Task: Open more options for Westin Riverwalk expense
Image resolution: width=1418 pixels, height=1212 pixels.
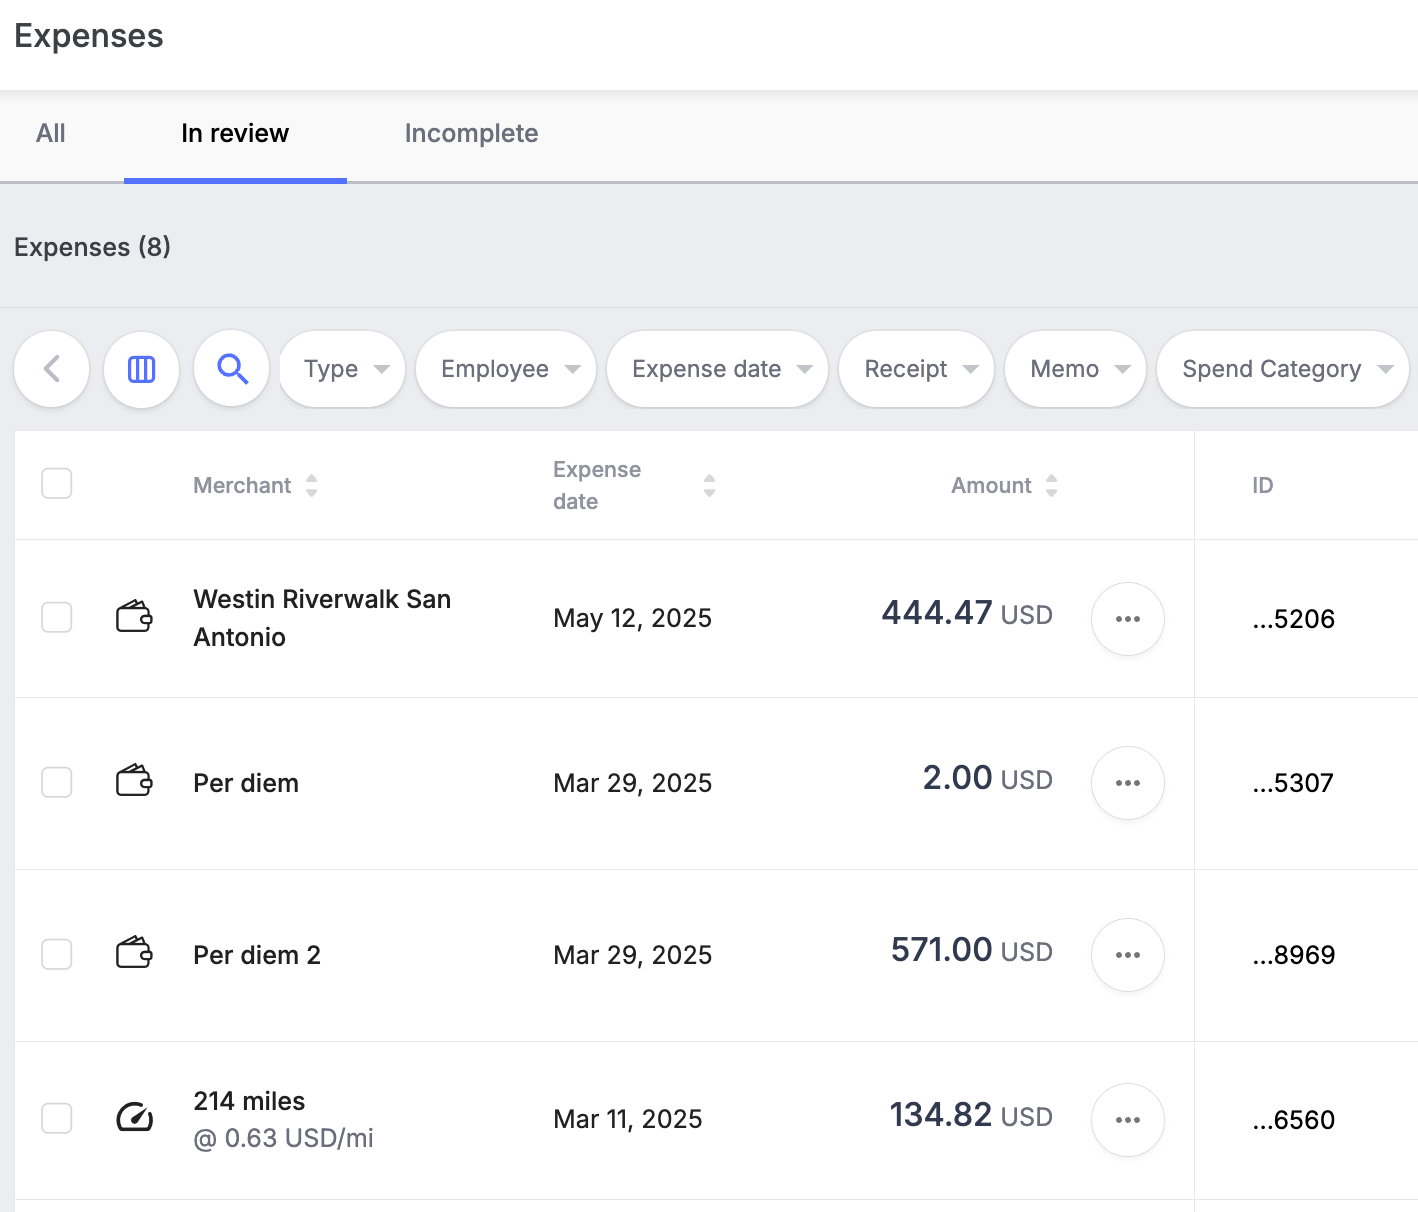Action: click(x=1127, y=619)
